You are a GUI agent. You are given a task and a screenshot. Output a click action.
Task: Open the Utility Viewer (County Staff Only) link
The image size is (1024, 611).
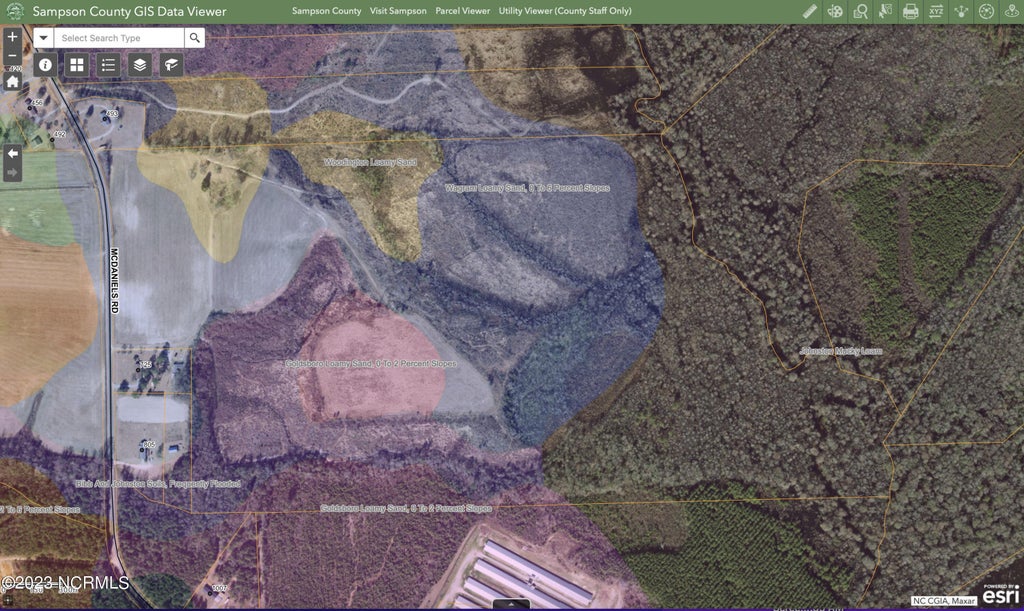tap(565, 11)
